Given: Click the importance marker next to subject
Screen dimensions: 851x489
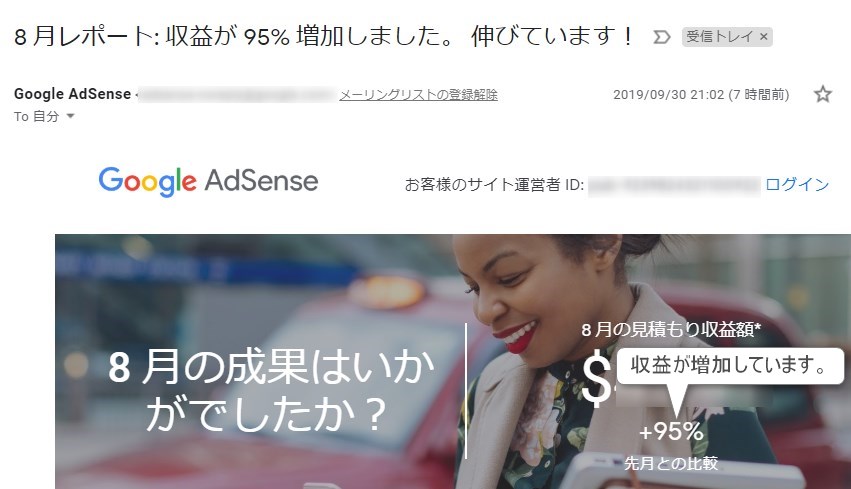Looking at the screenshot, I should click(x=662, y=37).
